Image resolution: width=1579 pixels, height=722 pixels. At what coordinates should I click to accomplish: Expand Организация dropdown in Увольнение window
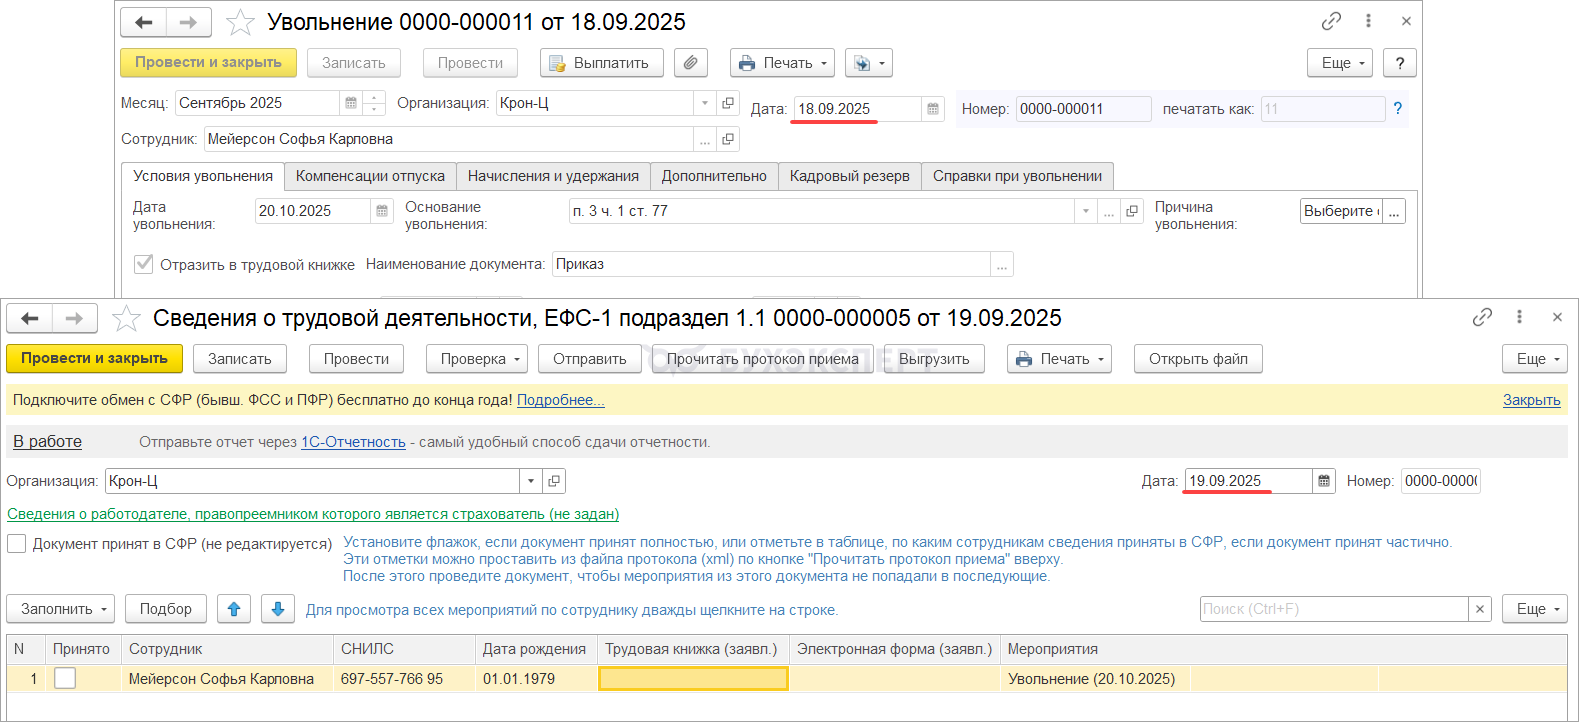point(705,103)
